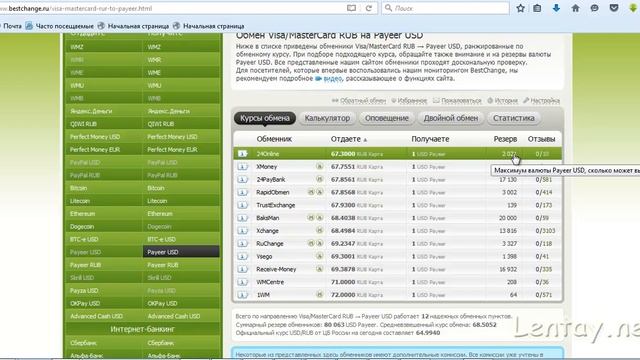
Task: Reload the page with the refresh icon
Action: (369, 8)
